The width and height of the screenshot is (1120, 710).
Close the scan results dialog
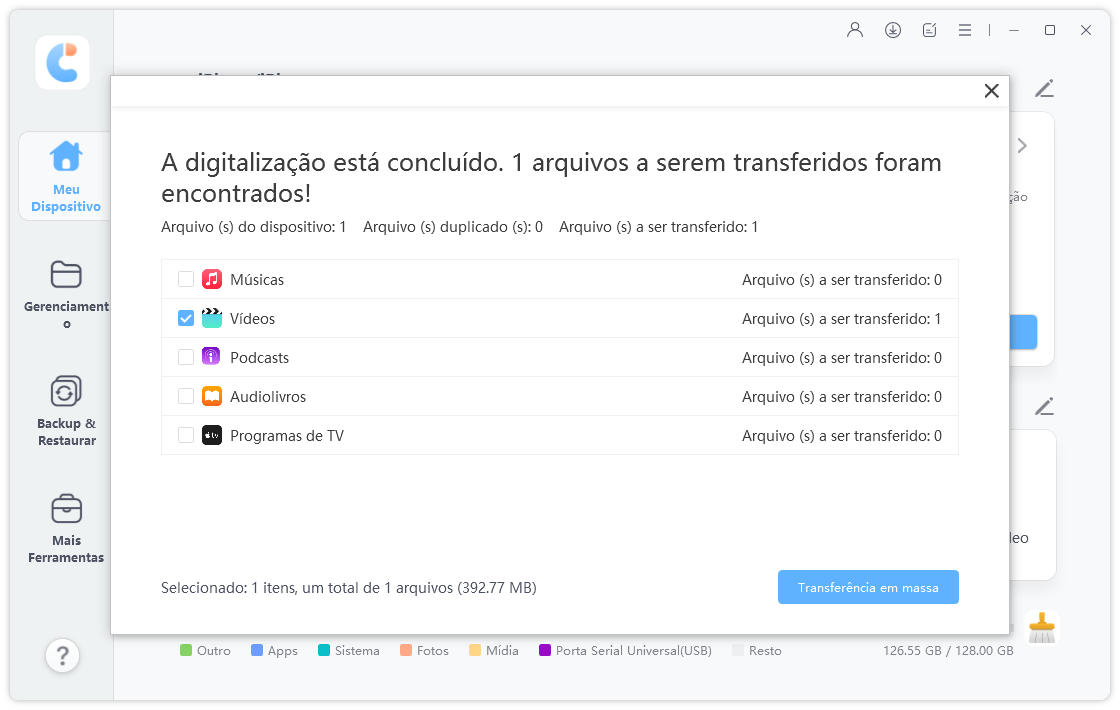click(x=991, y=91)
